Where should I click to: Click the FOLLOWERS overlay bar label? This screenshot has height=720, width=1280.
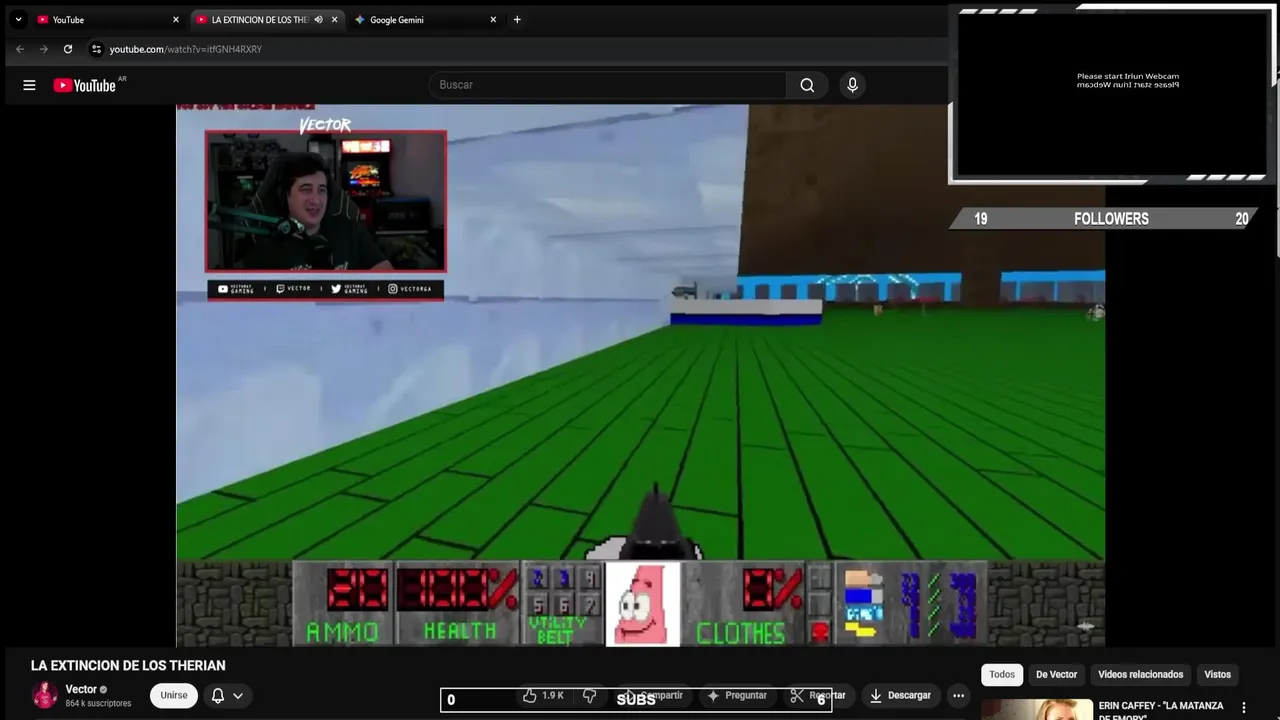[1111, 219]
